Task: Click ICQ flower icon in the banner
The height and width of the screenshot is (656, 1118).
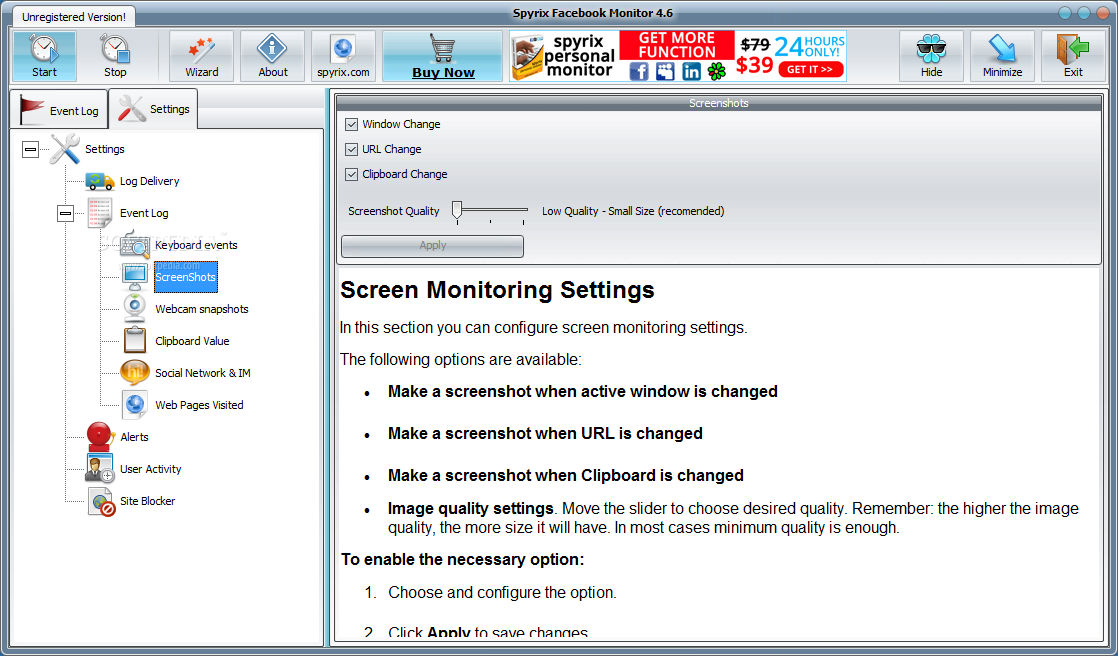Action: [717, 71]
